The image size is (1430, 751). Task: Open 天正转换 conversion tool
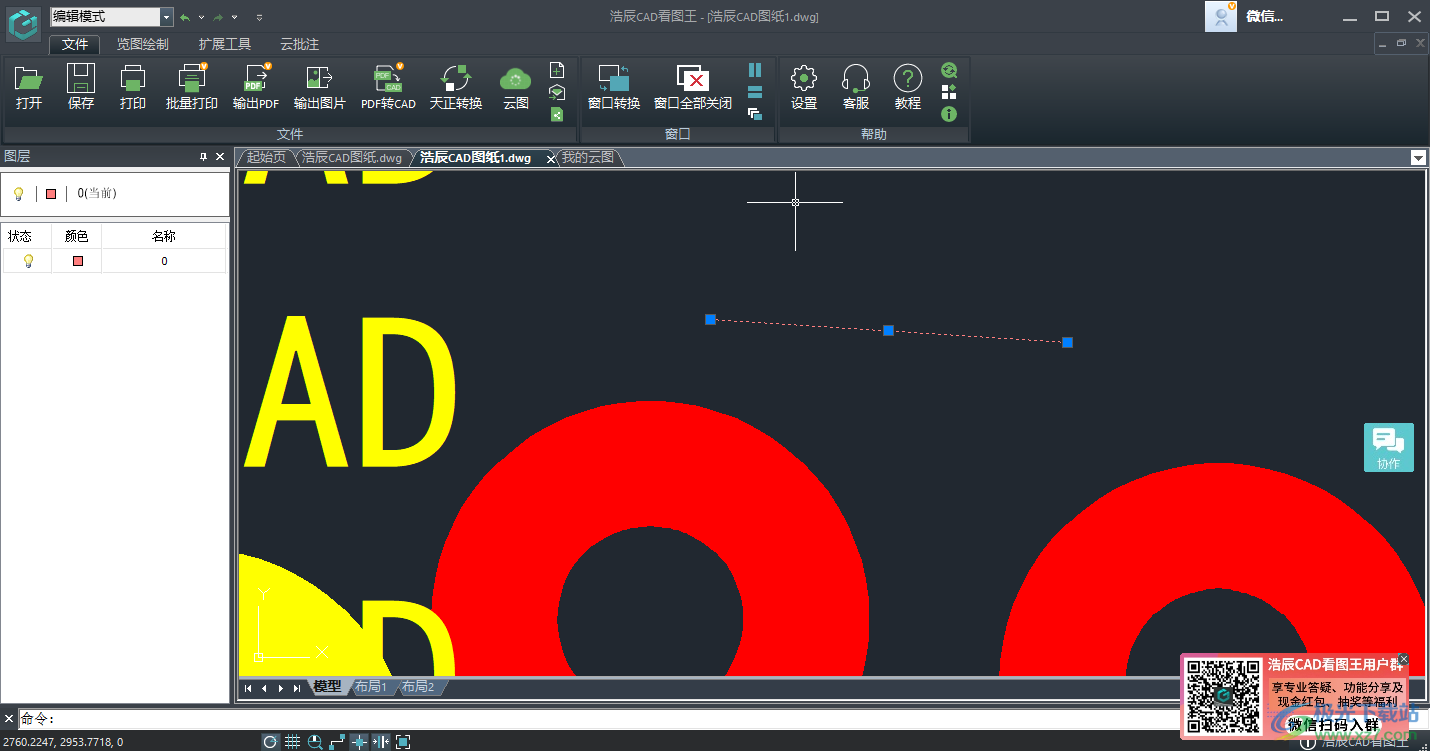click(x=456, y=87)
